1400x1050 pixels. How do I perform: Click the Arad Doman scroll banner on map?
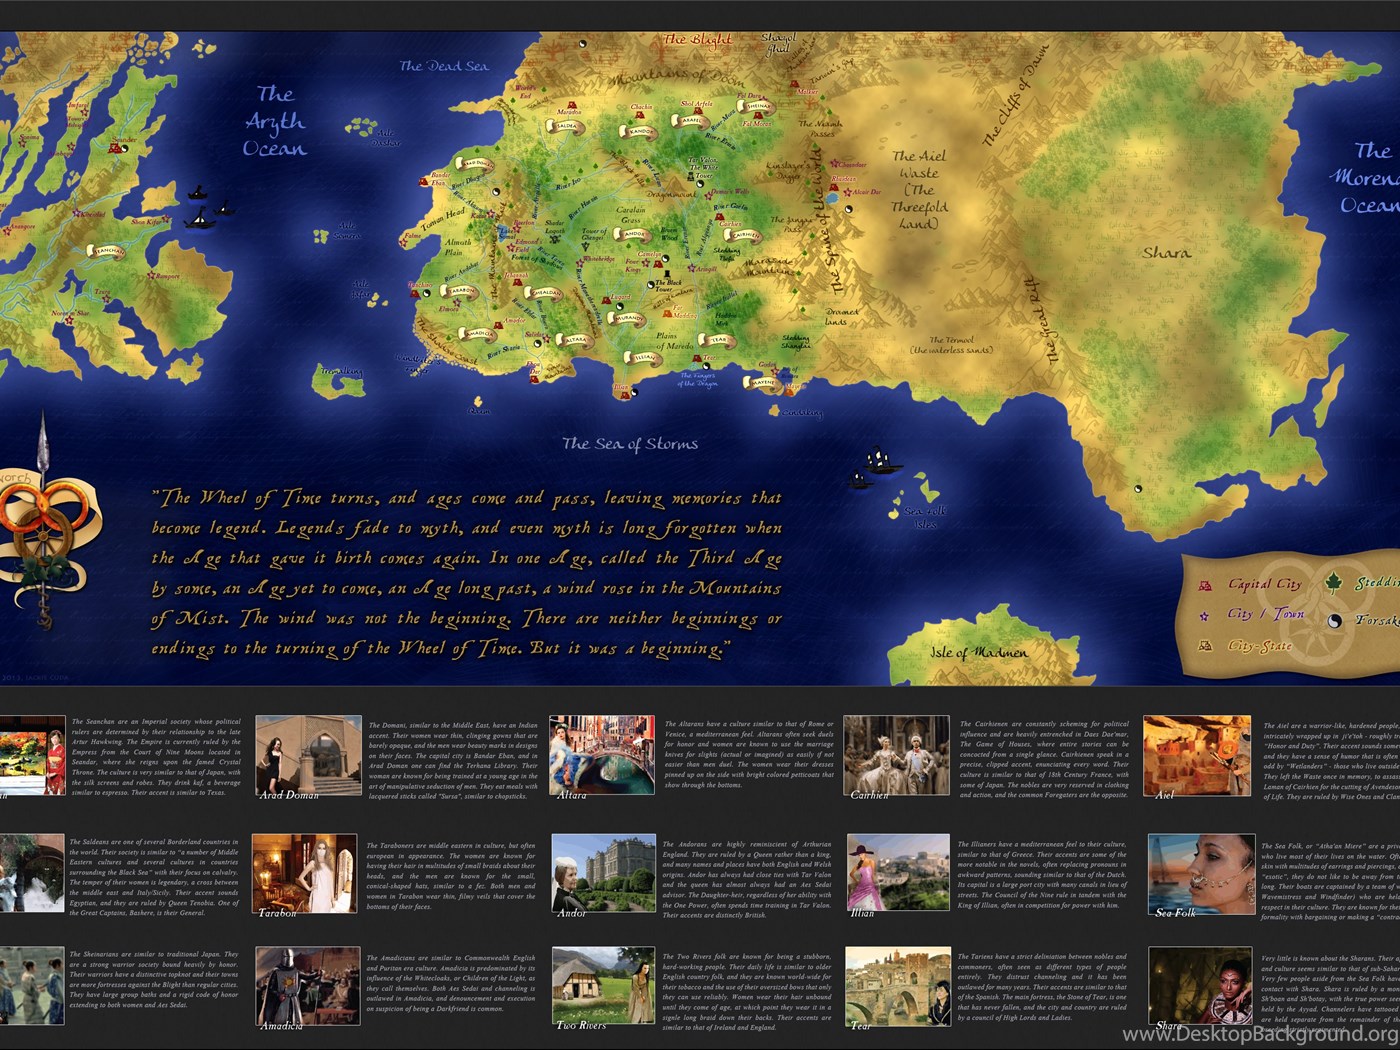[477, 164]
